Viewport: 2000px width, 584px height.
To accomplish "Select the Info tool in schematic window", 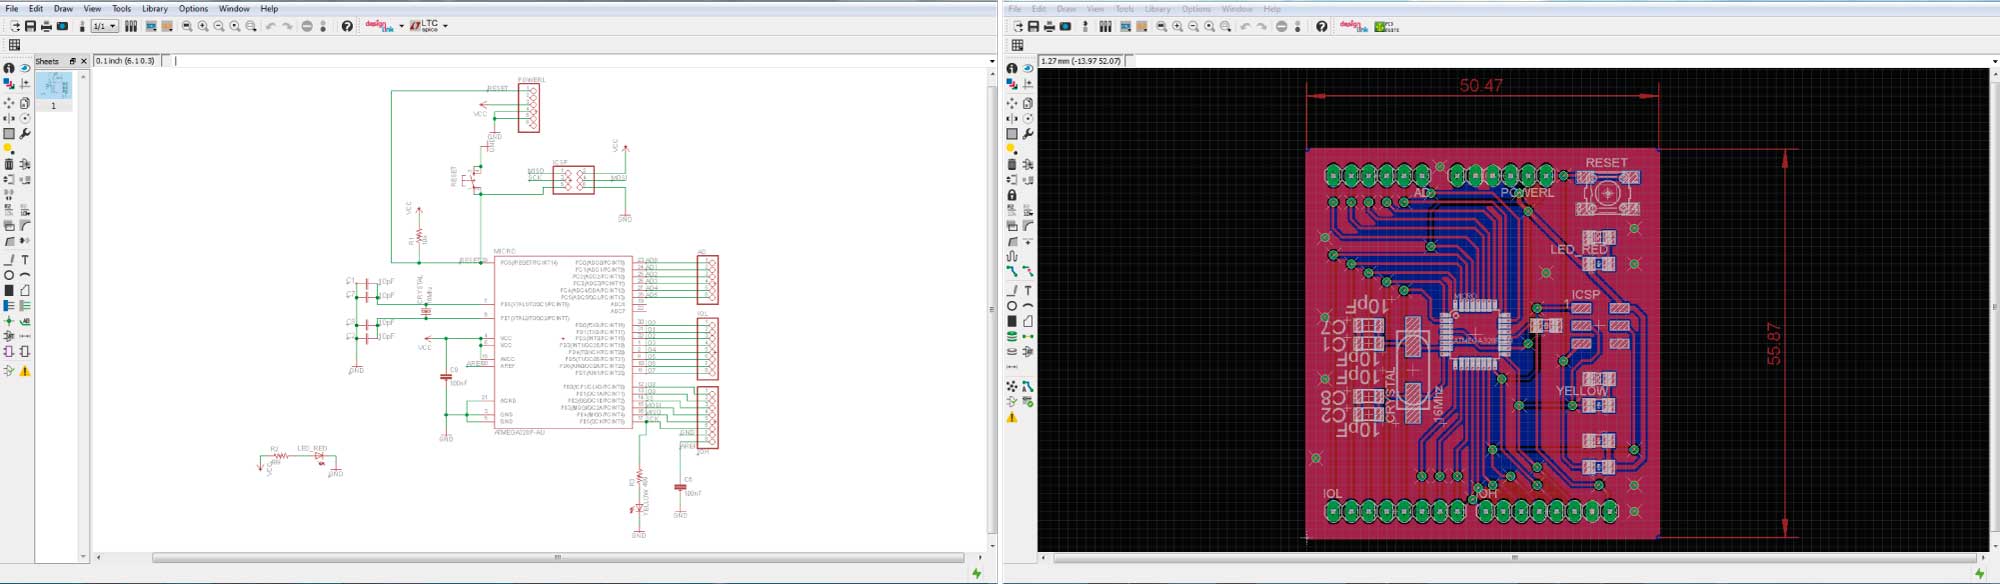I will pos(9,68).
